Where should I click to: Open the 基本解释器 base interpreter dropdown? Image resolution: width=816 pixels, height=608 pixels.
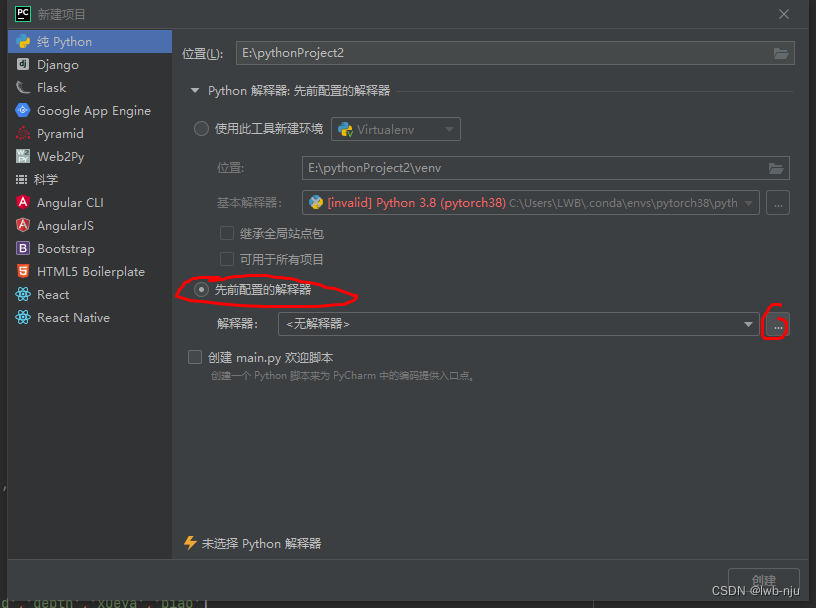[530, 202]
